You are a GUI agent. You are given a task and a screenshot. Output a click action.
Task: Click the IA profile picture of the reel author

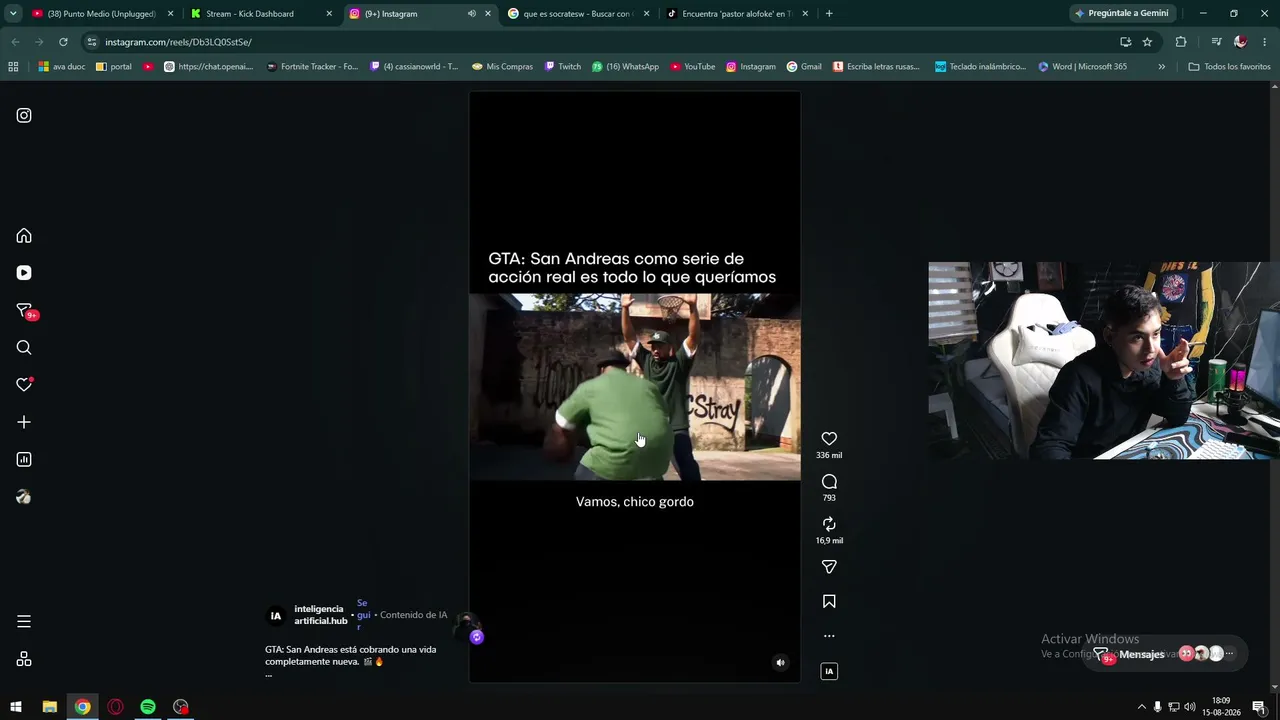276,616
